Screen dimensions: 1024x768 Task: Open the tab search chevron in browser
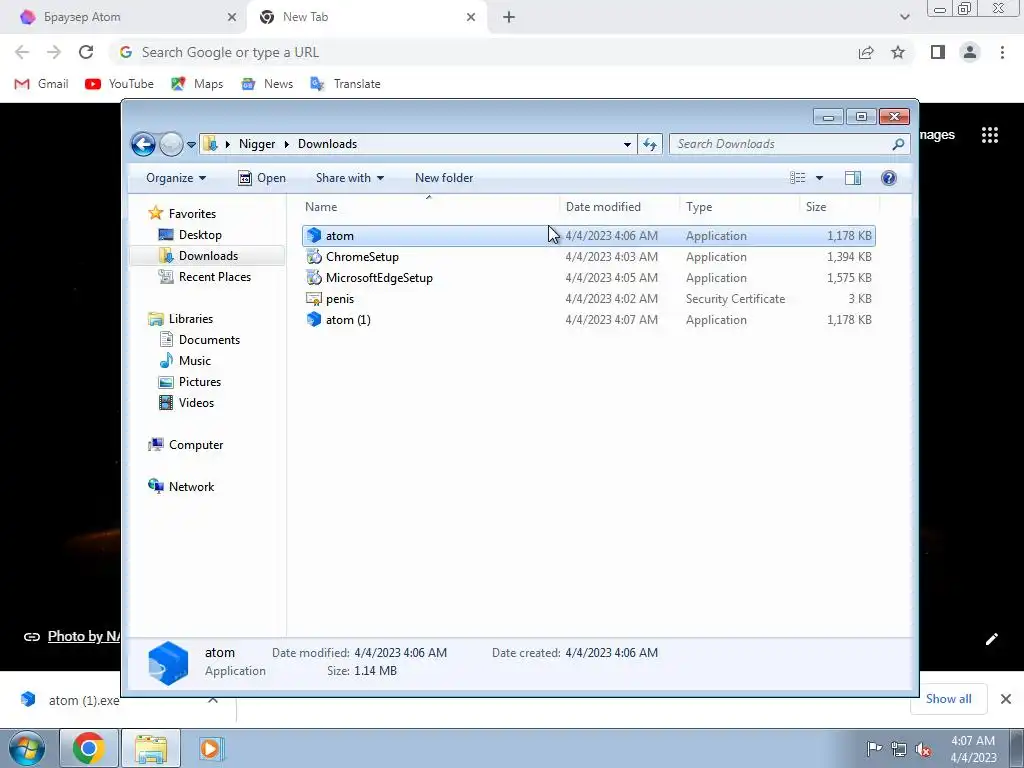click(904, 17)
